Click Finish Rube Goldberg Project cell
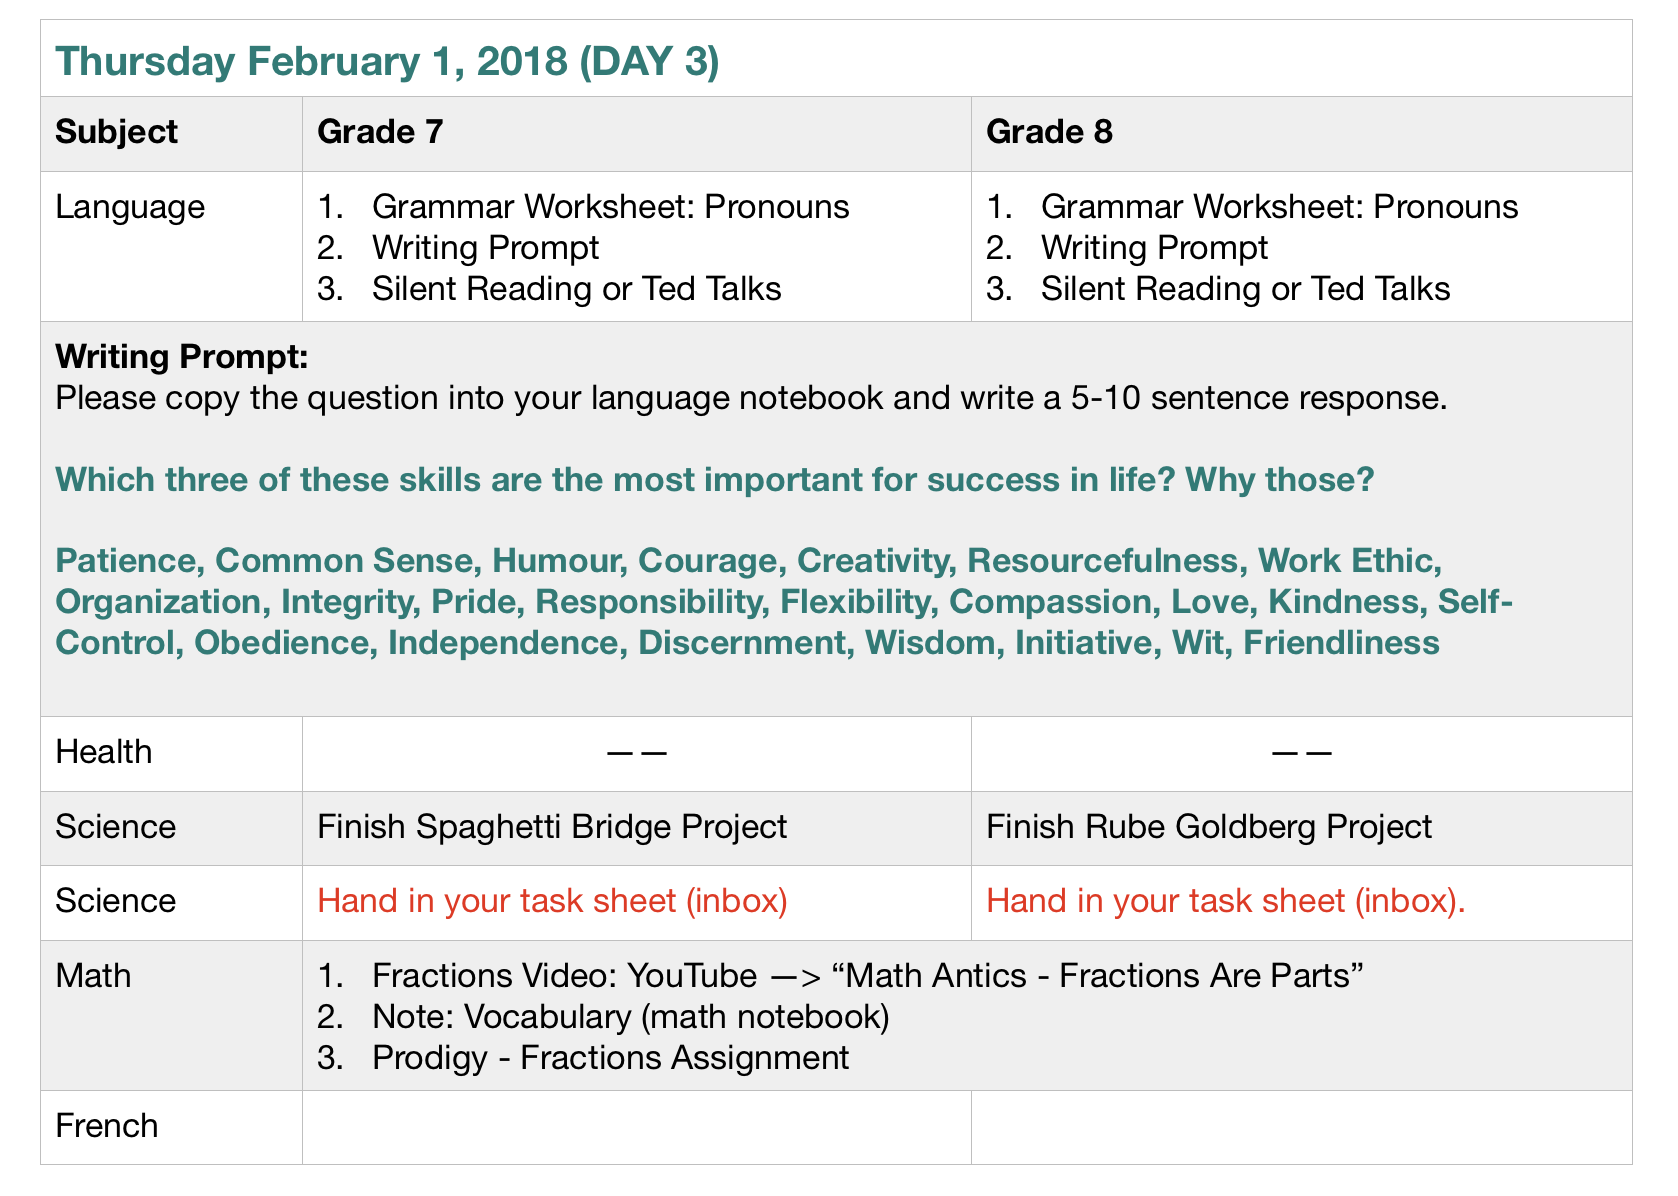Image resolution: width=1678 pixels, height=1196 pixels. (x=1208, y=827)
